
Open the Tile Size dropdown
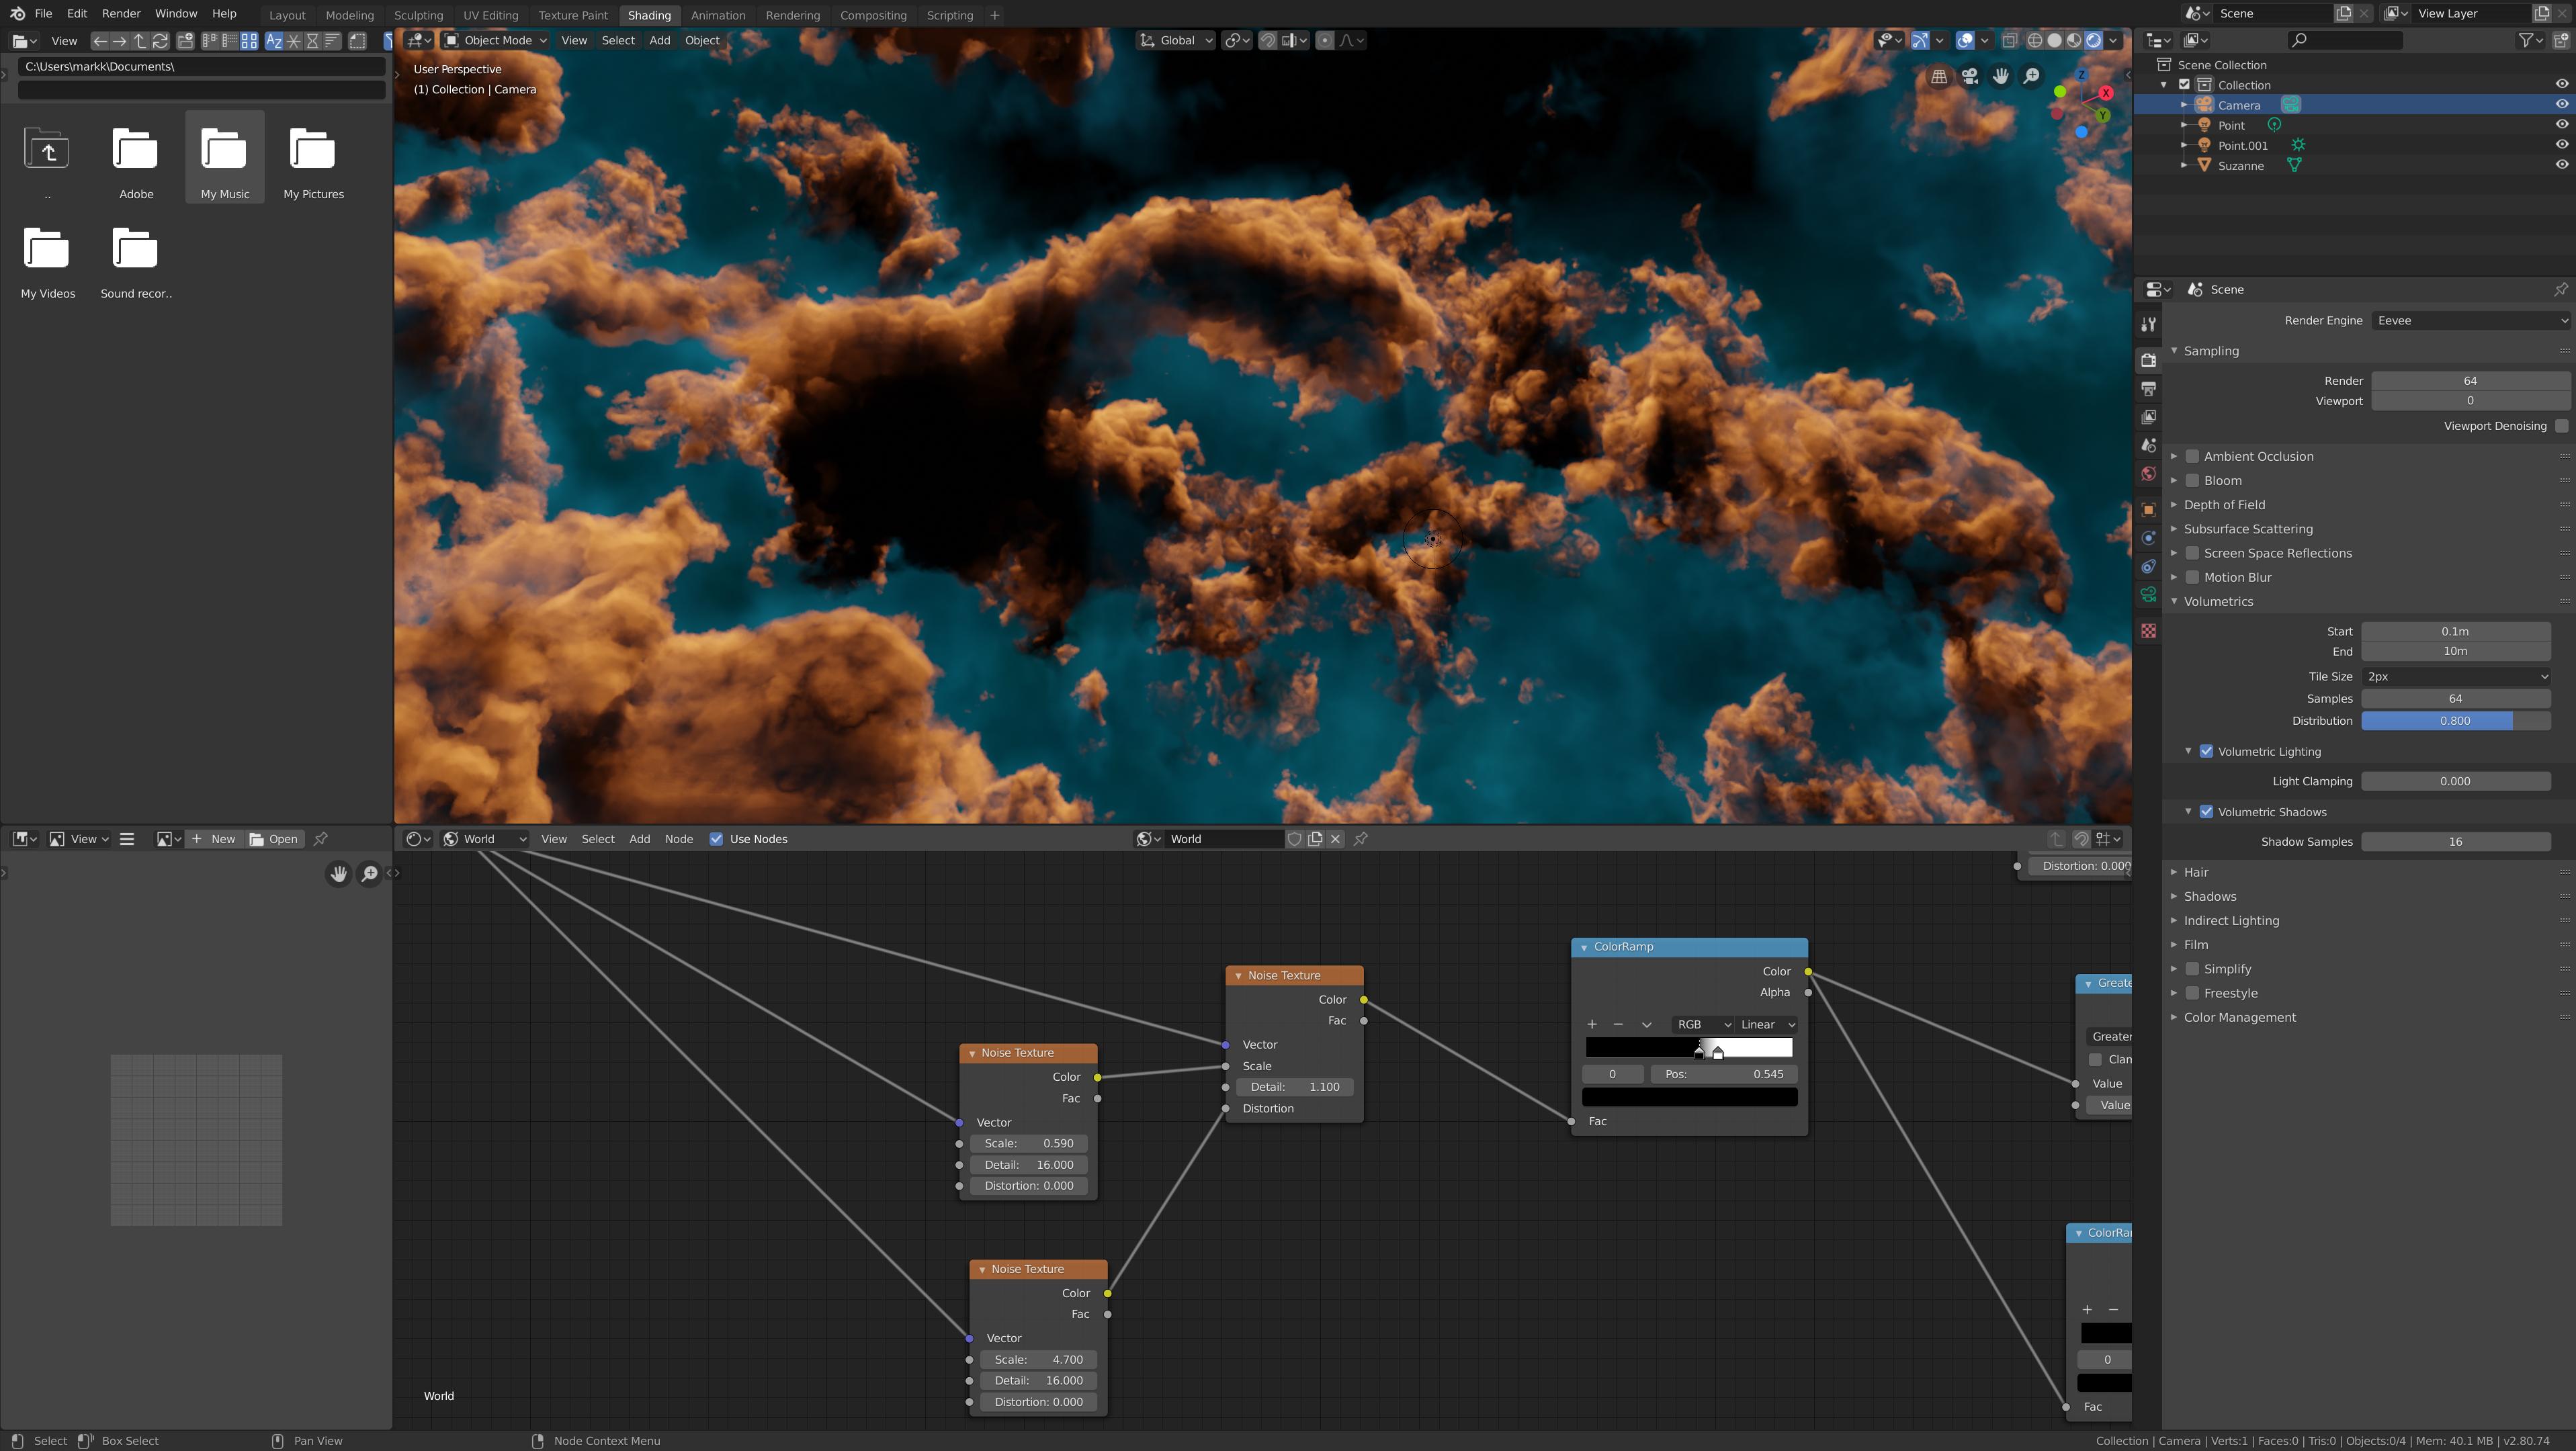click(2456, 677)
